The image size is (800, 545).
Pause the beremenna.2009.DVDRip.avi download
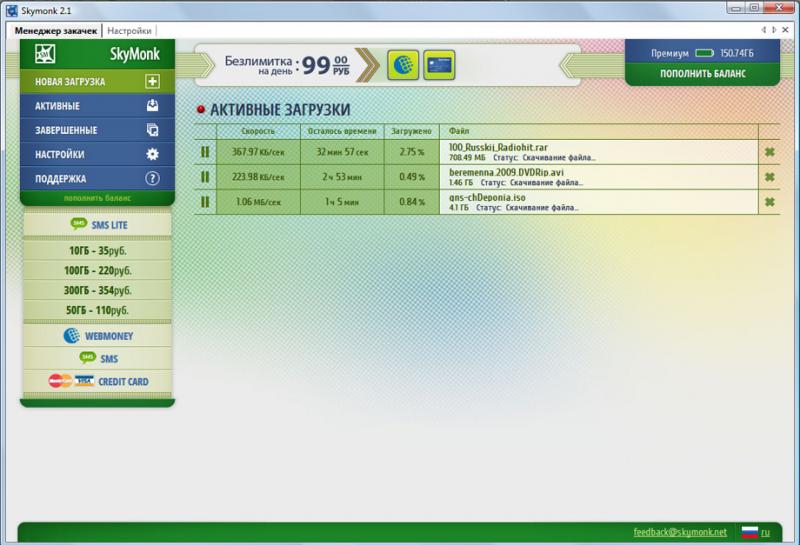click(205, 177)
